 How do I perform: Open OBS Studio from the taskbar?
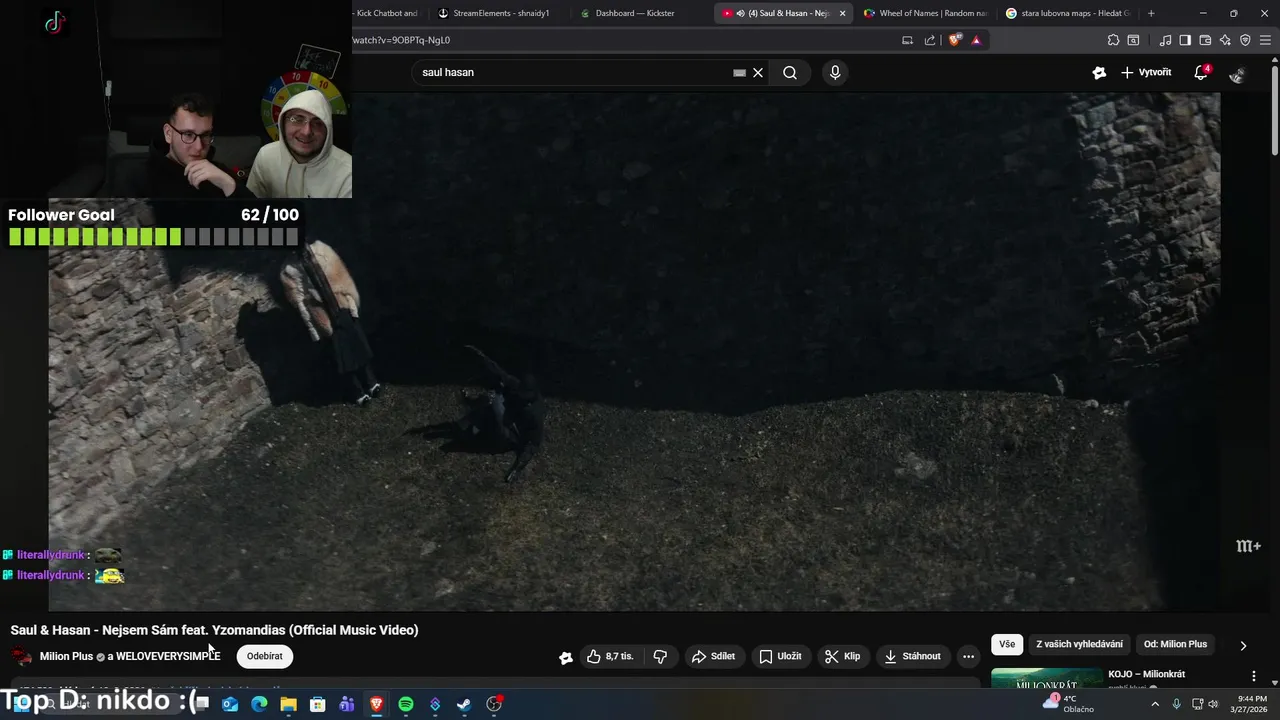(x=494, y=704)
